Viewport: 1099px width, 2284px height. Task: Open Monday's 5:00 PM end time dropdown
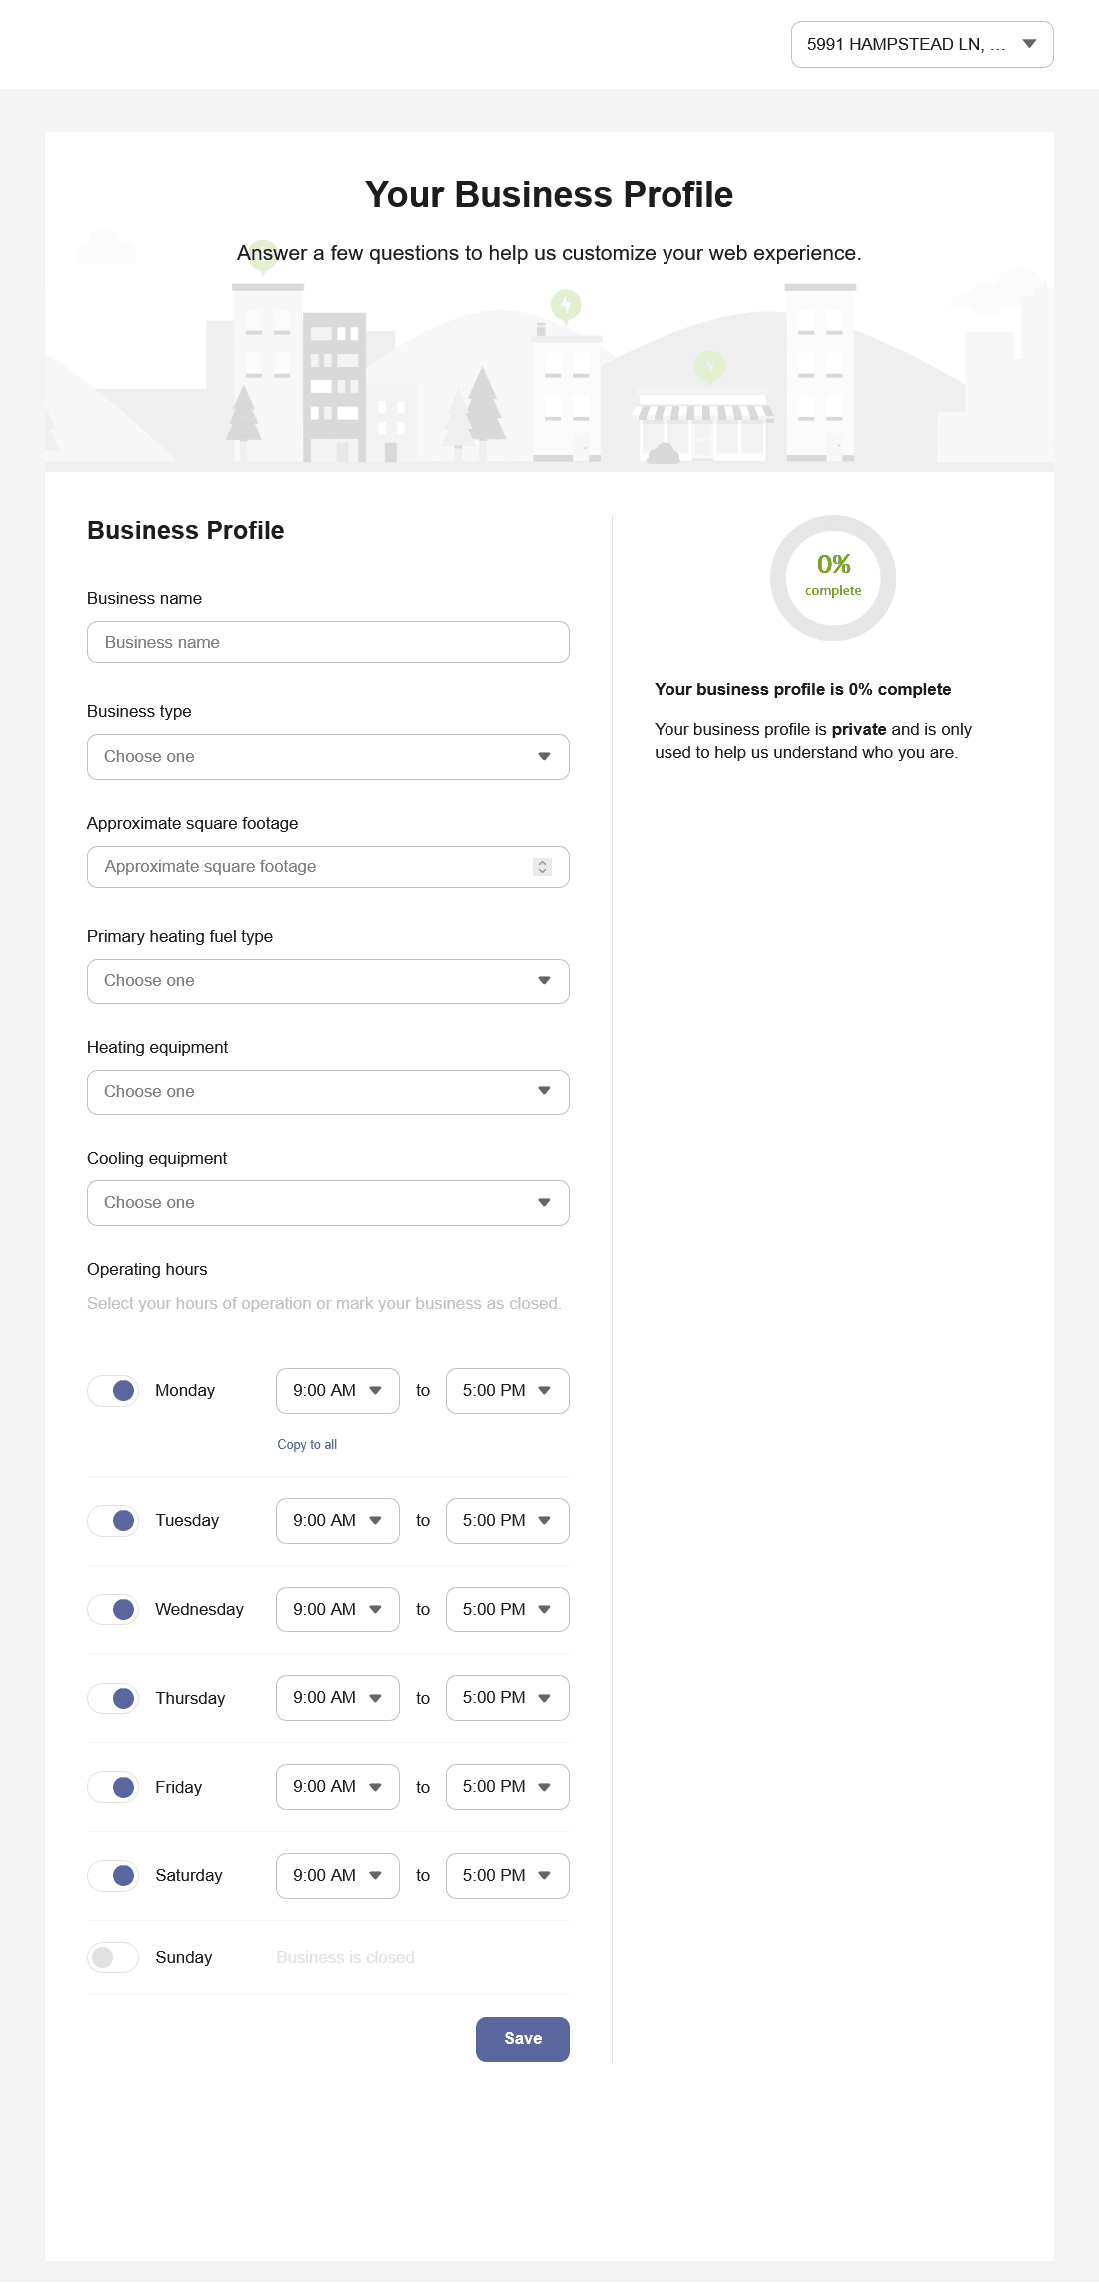tap(507, 1390)
